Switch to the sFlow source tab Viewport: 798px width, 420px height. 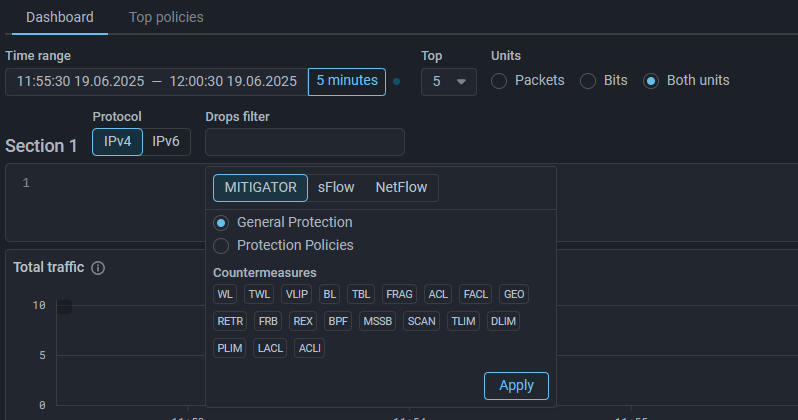coord(336,188)
